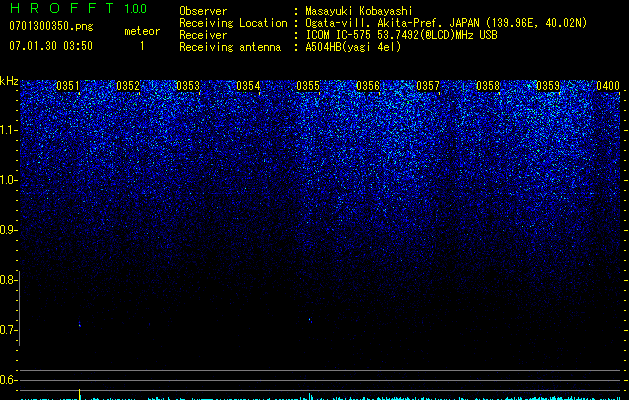Click the Receiving antenna label
The image size is (629, 400).
(x=230, y=47)
